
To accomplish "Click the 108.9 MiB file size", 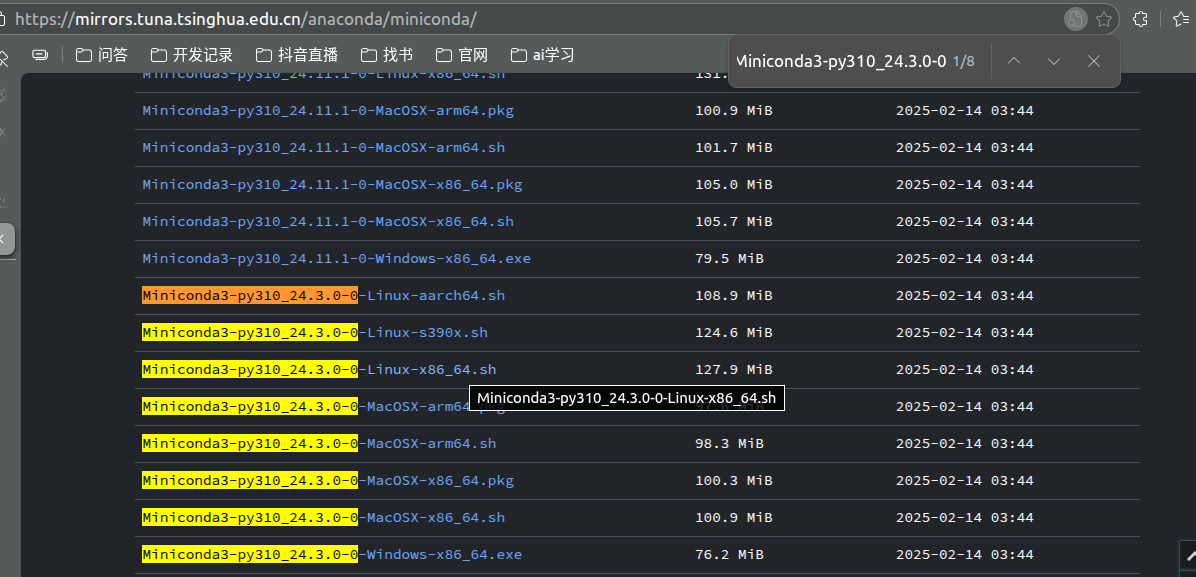I will [734, 295].
